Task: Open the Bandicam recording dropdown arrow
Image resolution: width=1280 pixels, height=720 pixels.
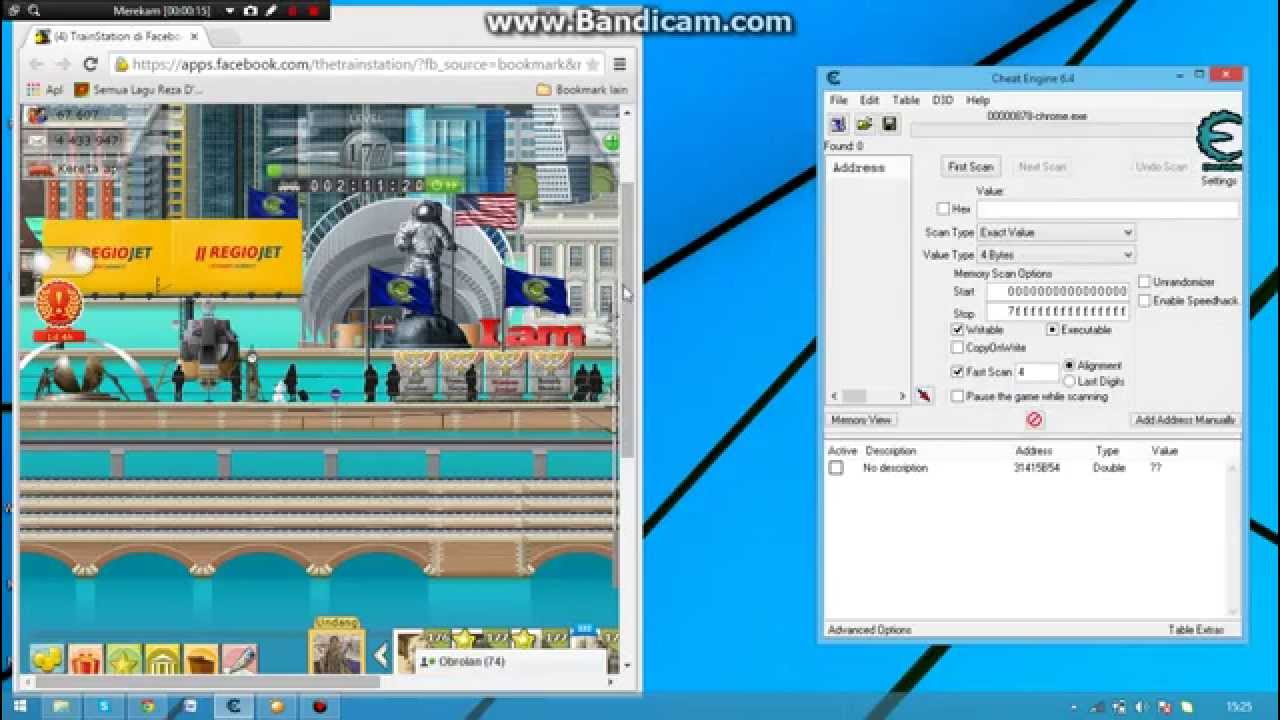Action: 229,11
